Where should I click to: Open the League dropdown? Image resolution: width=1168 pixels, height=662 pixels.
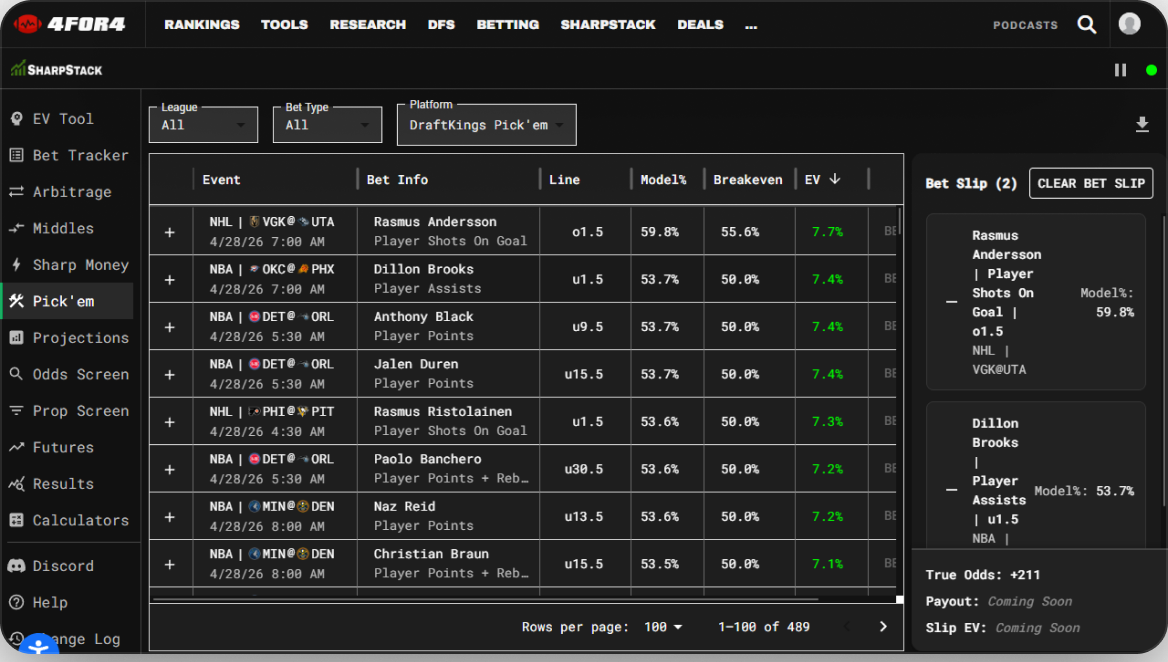203,124
